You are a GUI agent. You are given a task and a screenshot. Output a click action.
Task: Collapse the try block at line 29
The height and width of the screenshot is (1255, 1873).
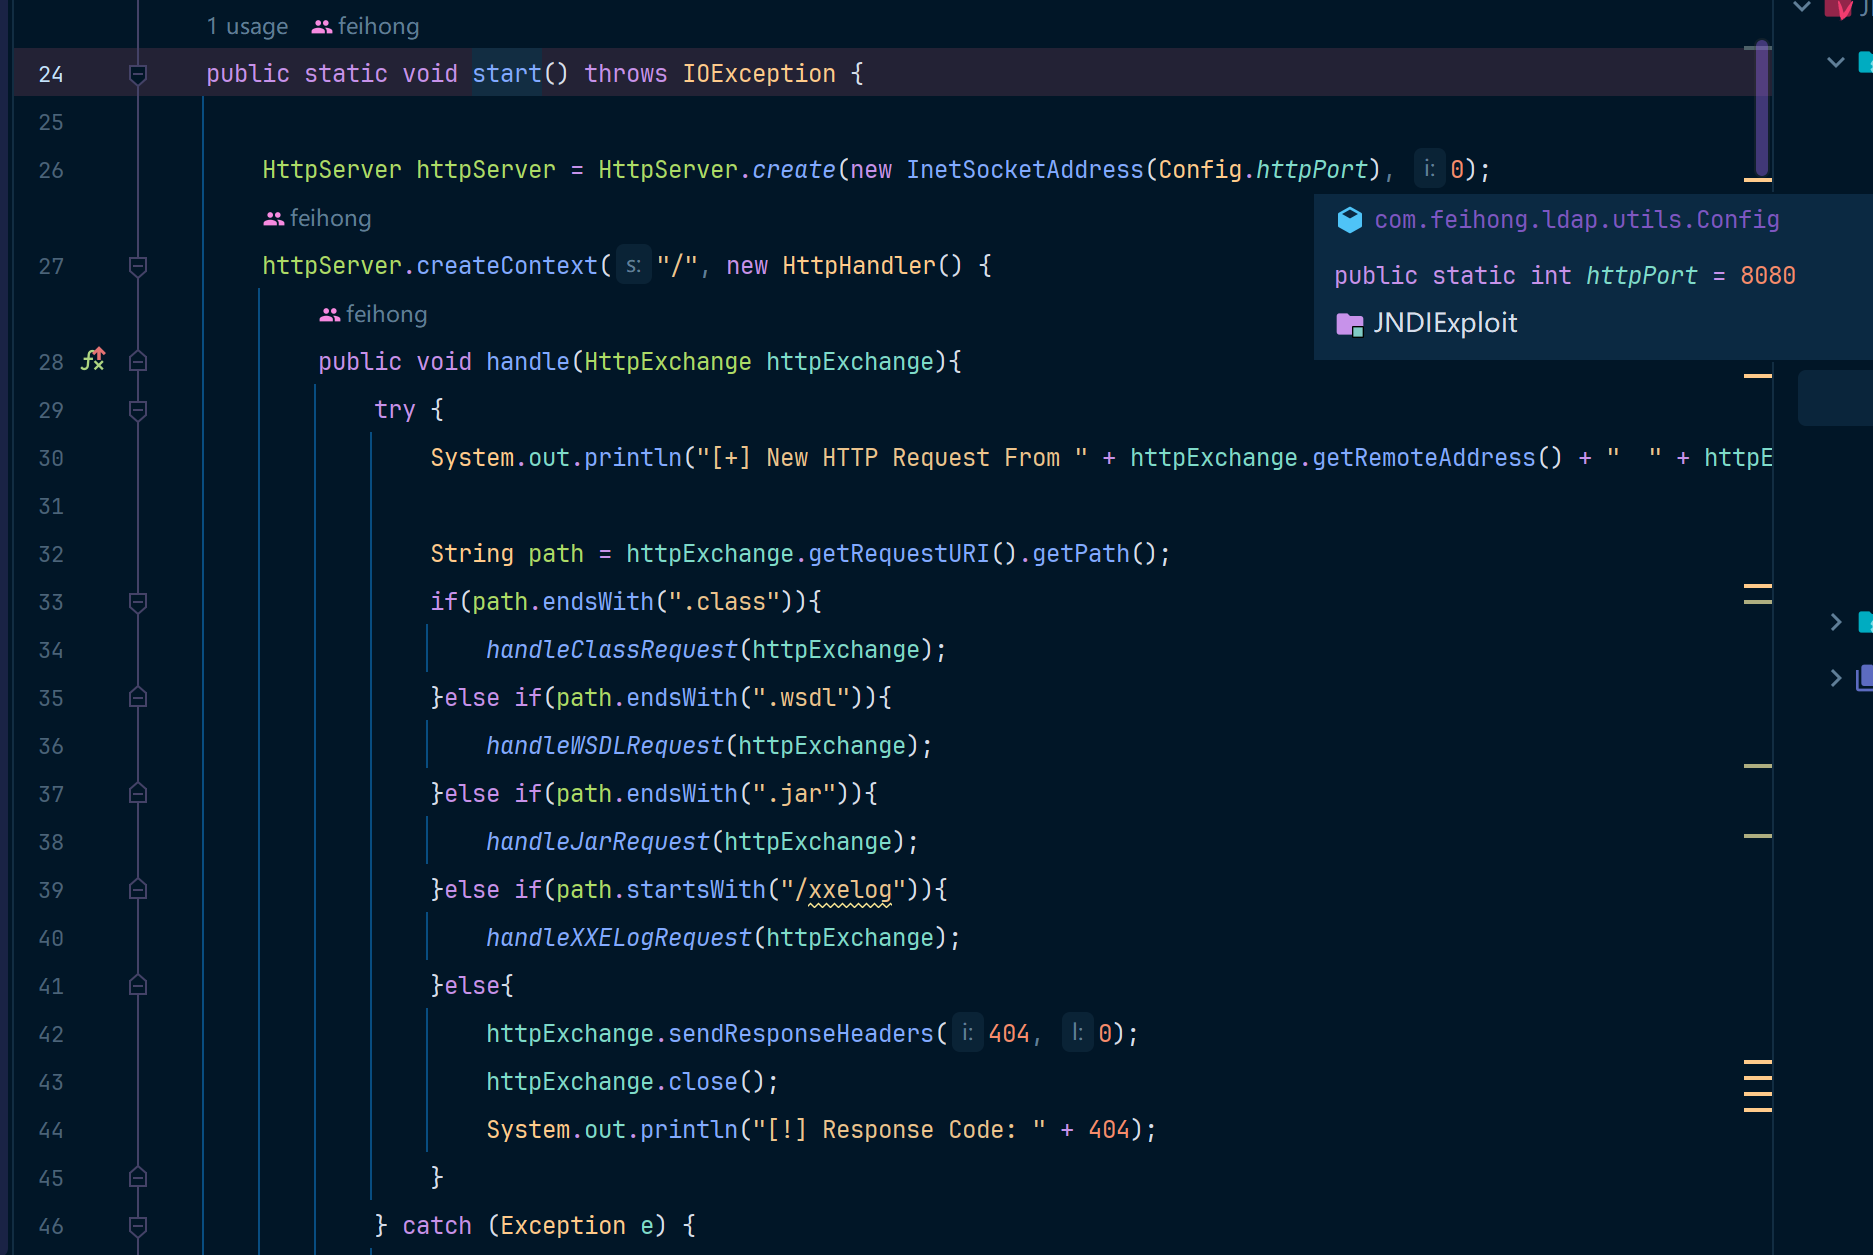[x=138, y=410]
